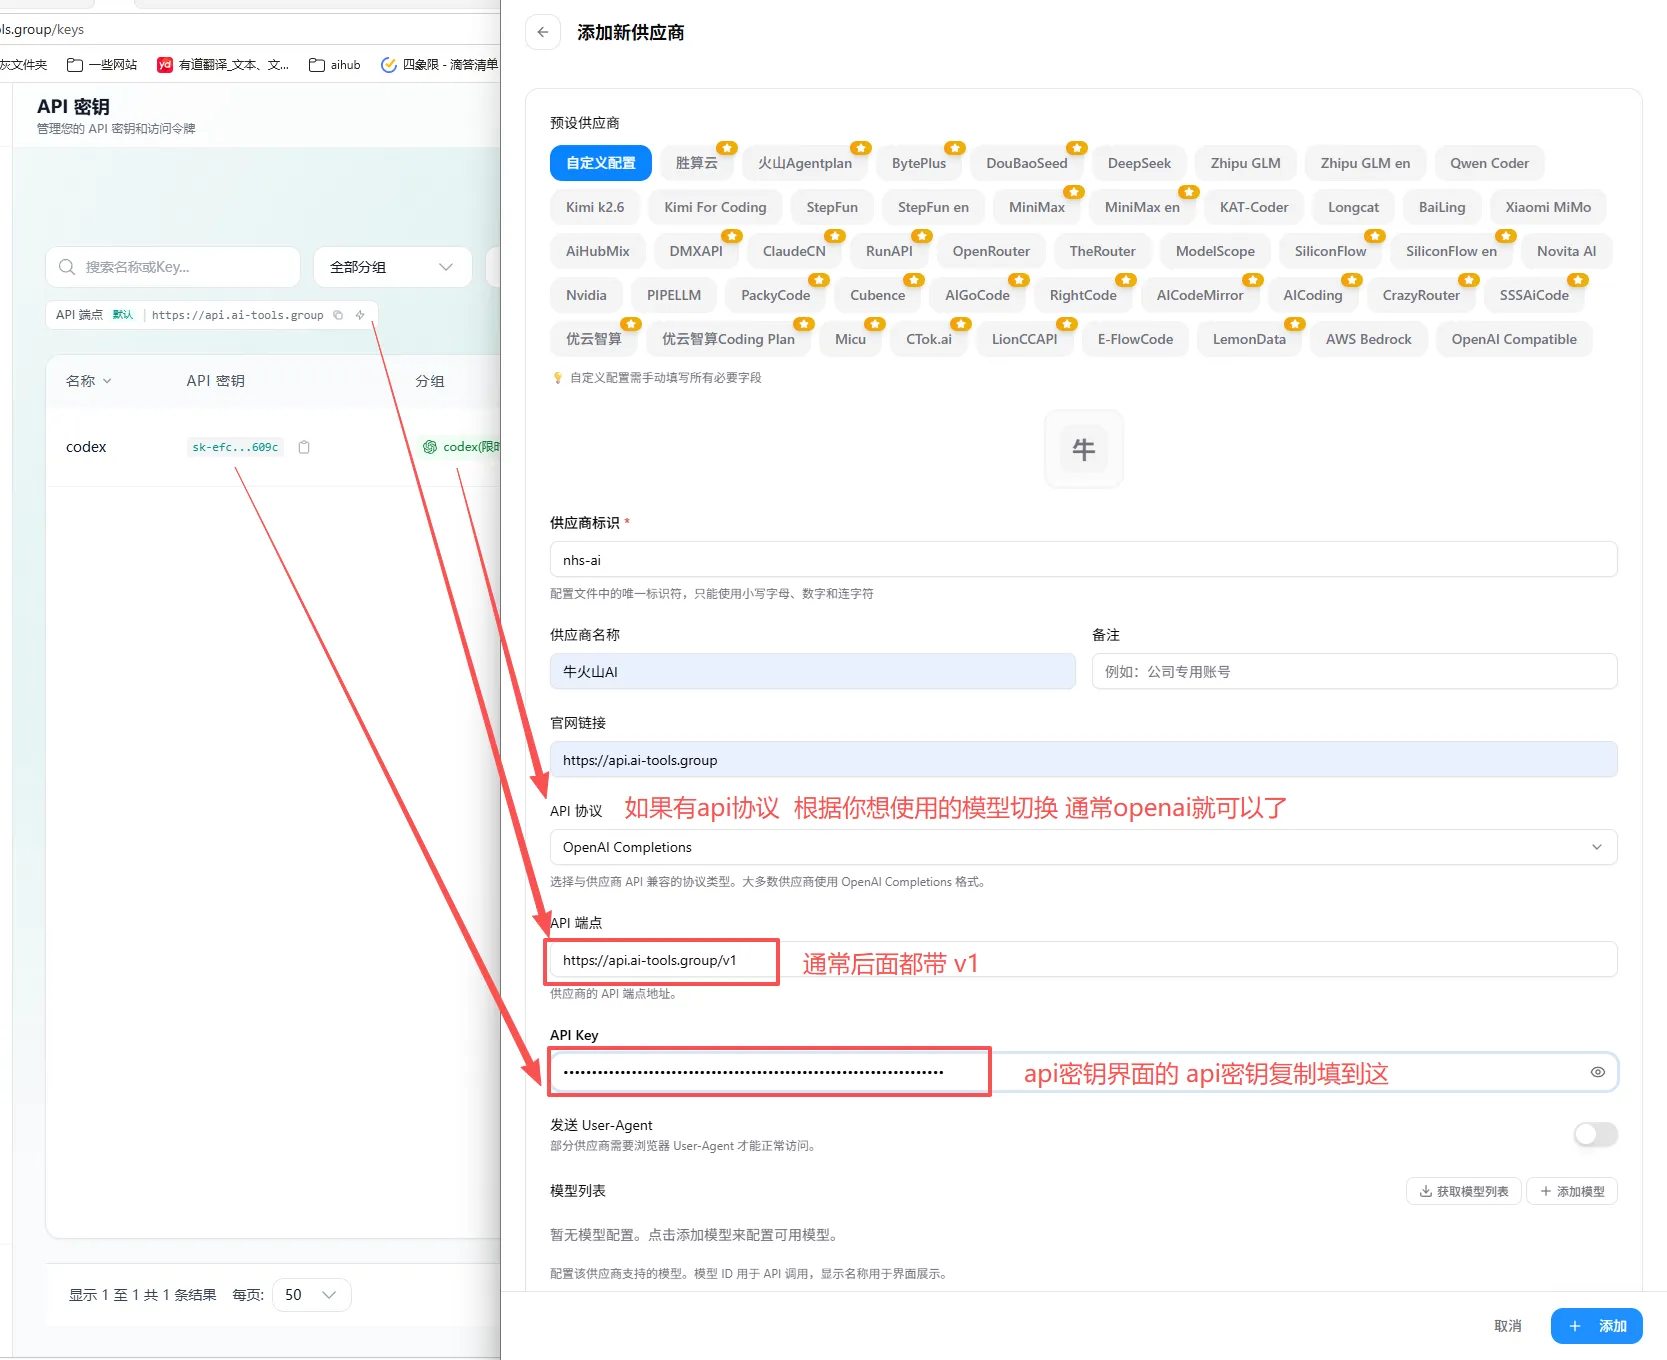Screen dimensions: 1667x1360
Task: Enable the 发送 User-Agent switch
Action: click(x=1595, y=1134)
